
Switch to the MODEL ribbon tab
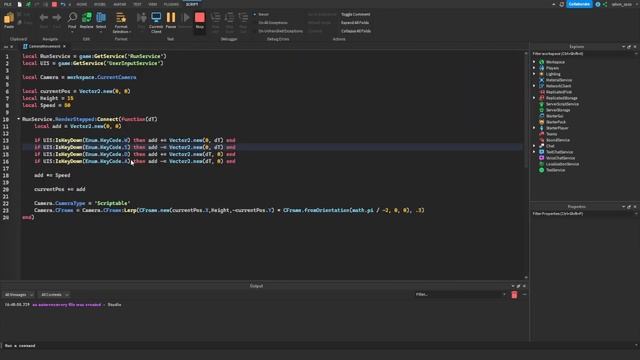coord(100,4)
